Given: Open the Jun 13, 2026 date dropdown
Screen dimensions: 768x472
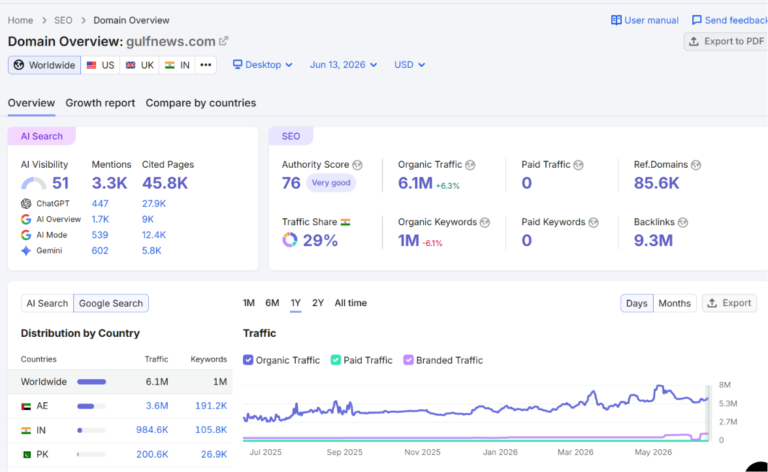Looking at the screenshot, I should (x=343, y=65).
